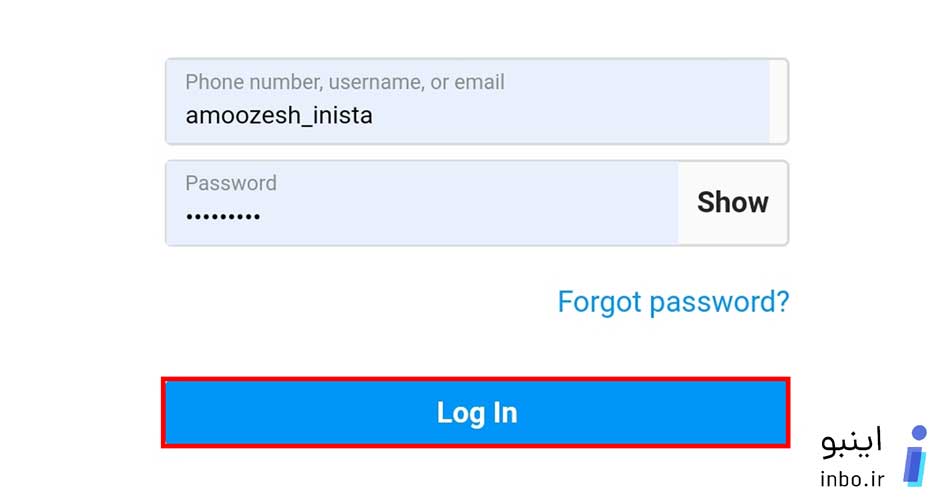This screenshot has width=950, height=500.
Task: Click the "Phone number, username, or email" label
Action: point(345,82)
